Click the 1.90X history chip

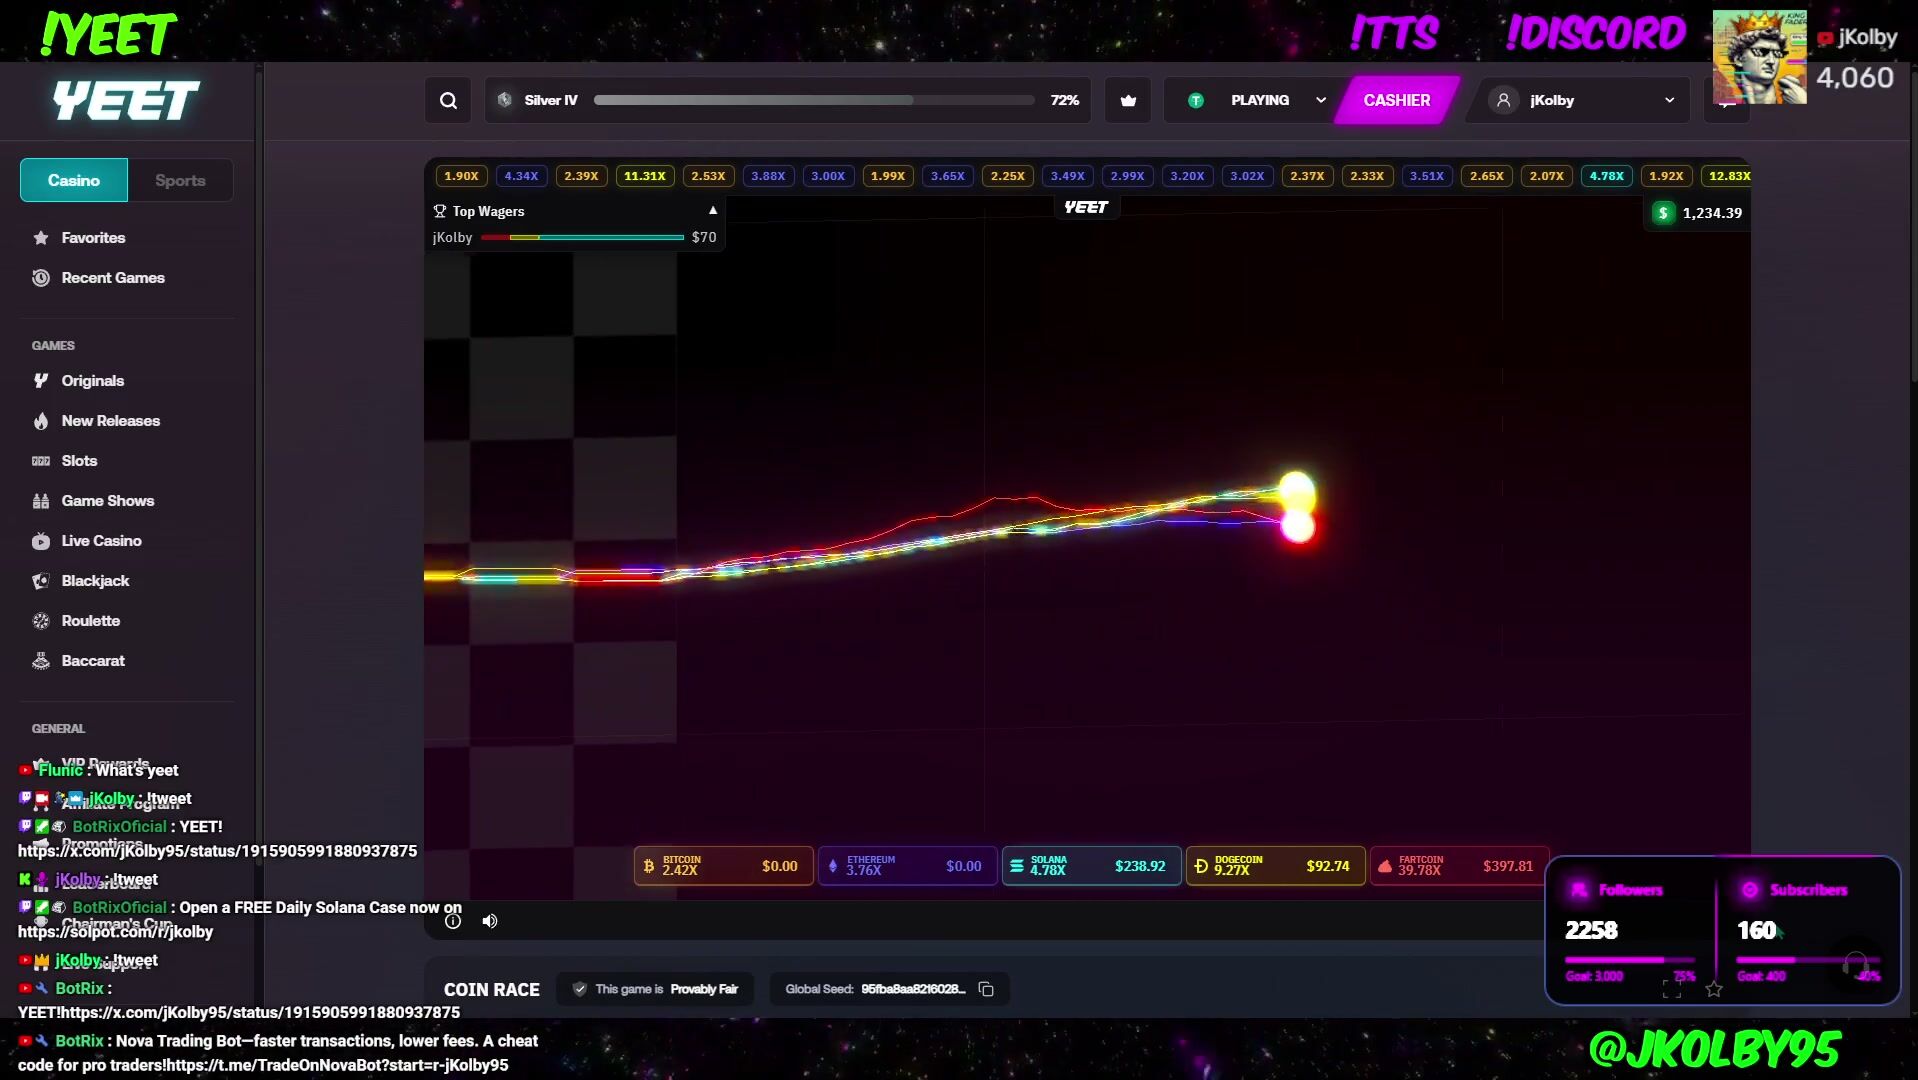pyautogui.click(x=461, y=176)
